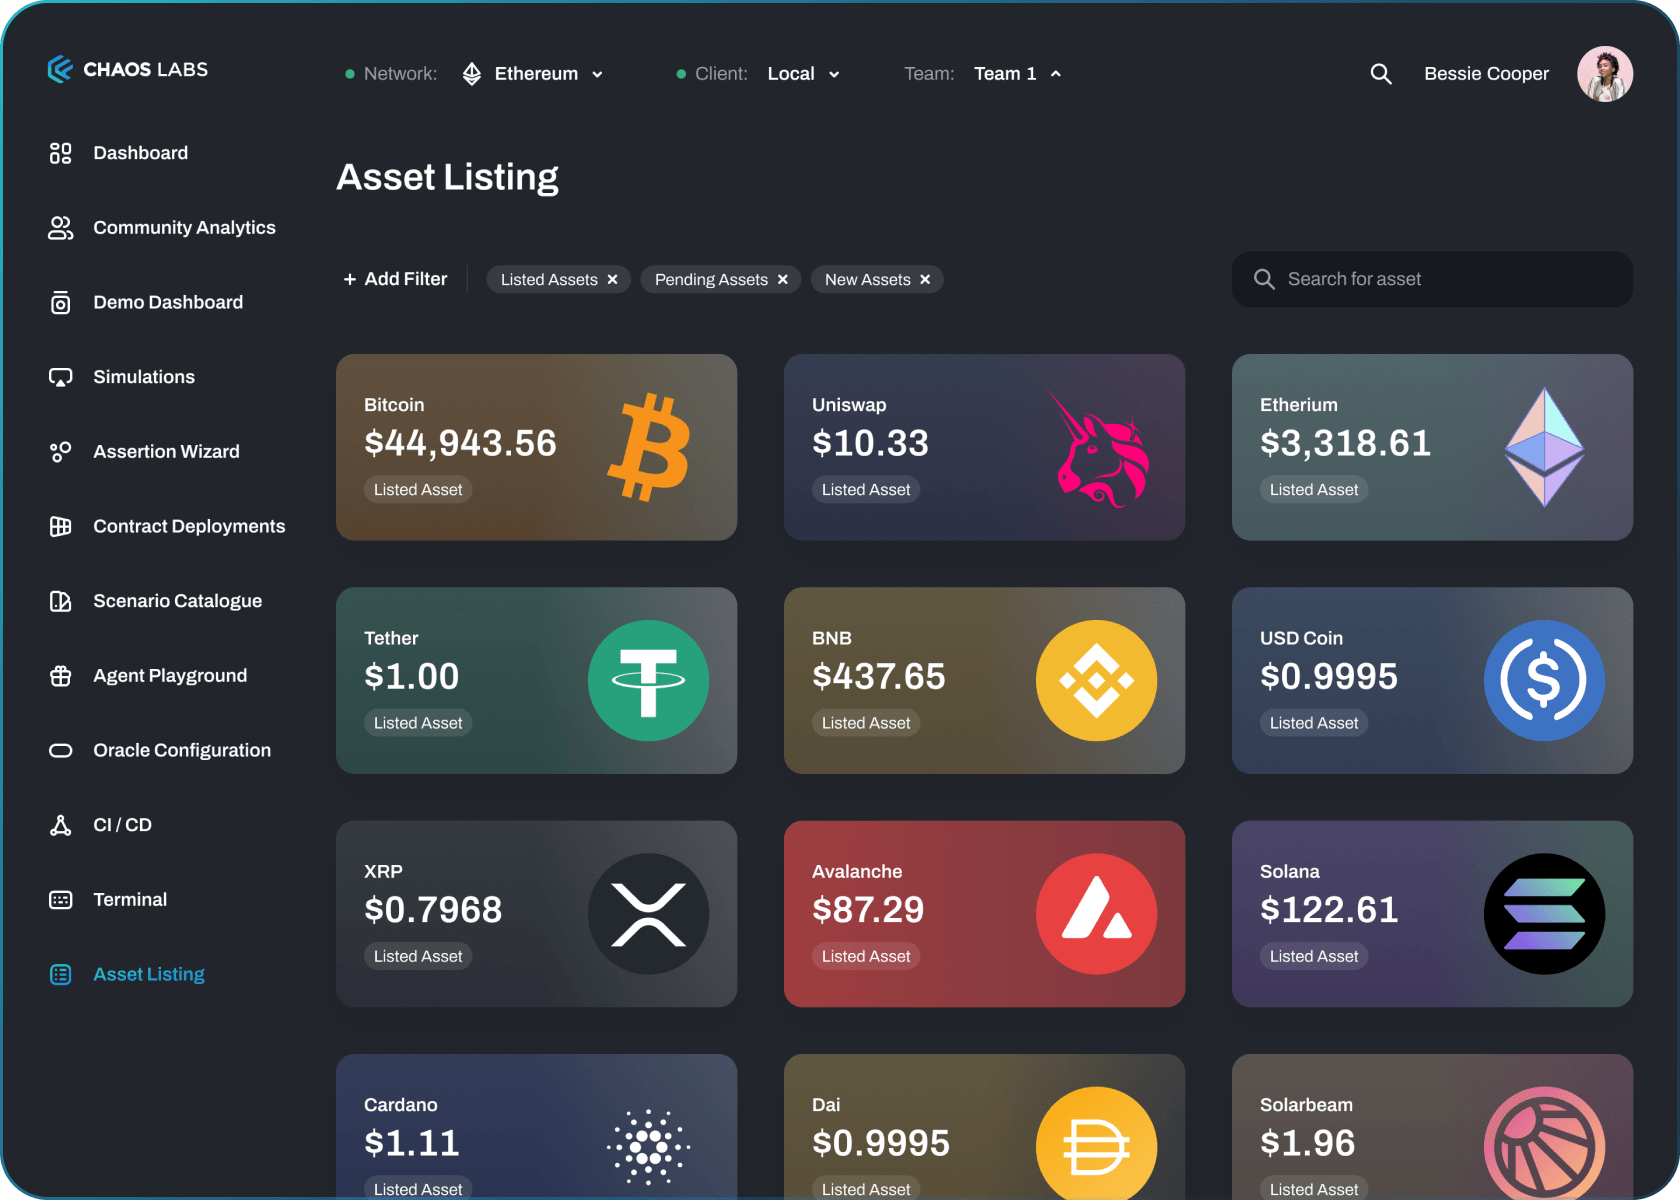Click the Add Filter button
The image size is (1680, 1200).
tap(395, 279)
